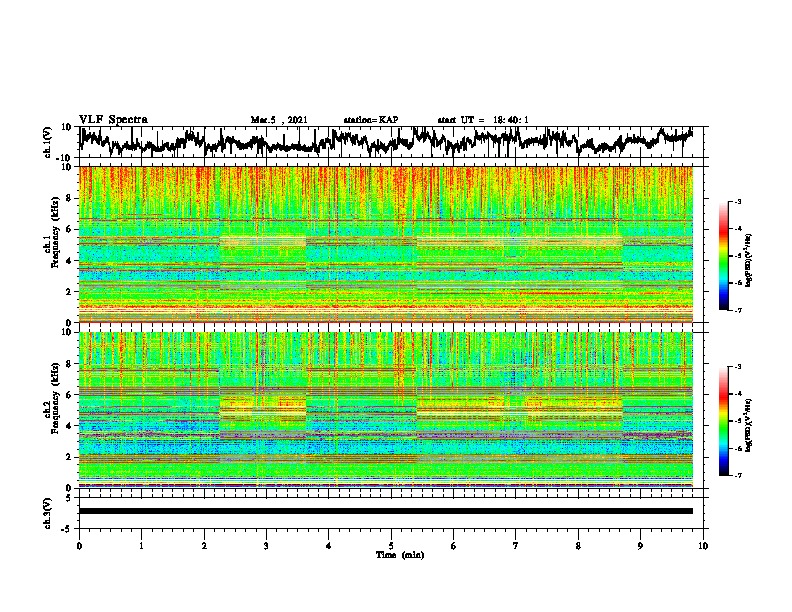Click time axis tick label "2"
The image size is (792, 612).
(x=204, y=546)
